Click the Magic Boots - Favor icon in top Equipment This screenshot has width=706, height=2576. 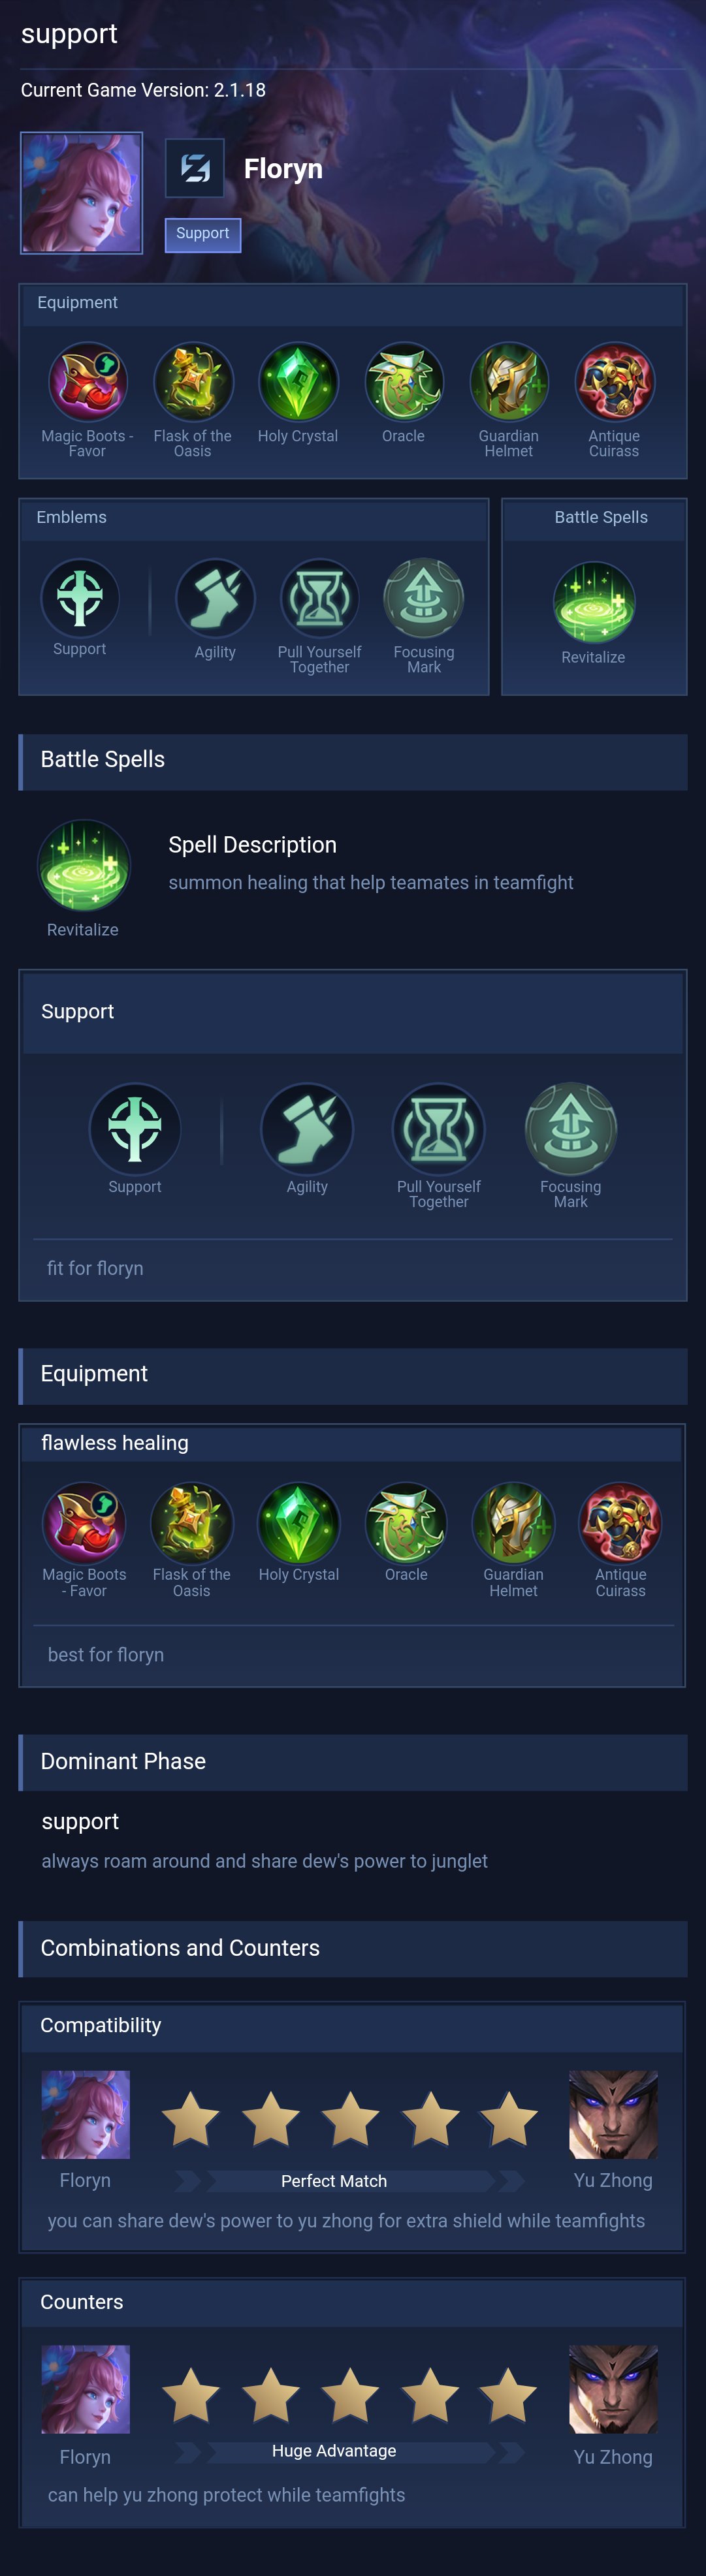(x=87, y=382)
